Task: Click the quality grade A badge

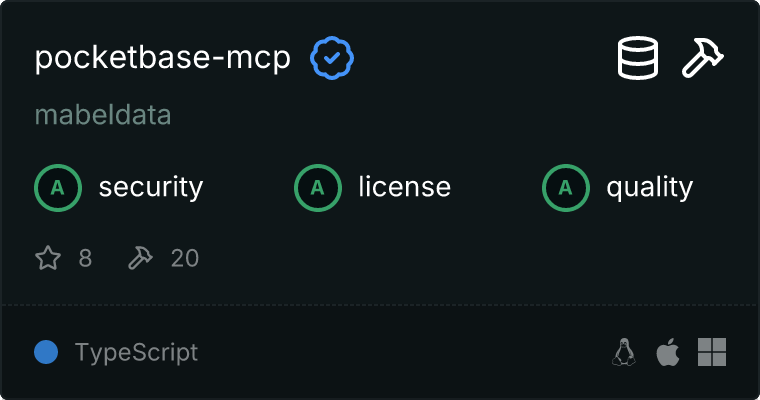Action: 566,188
